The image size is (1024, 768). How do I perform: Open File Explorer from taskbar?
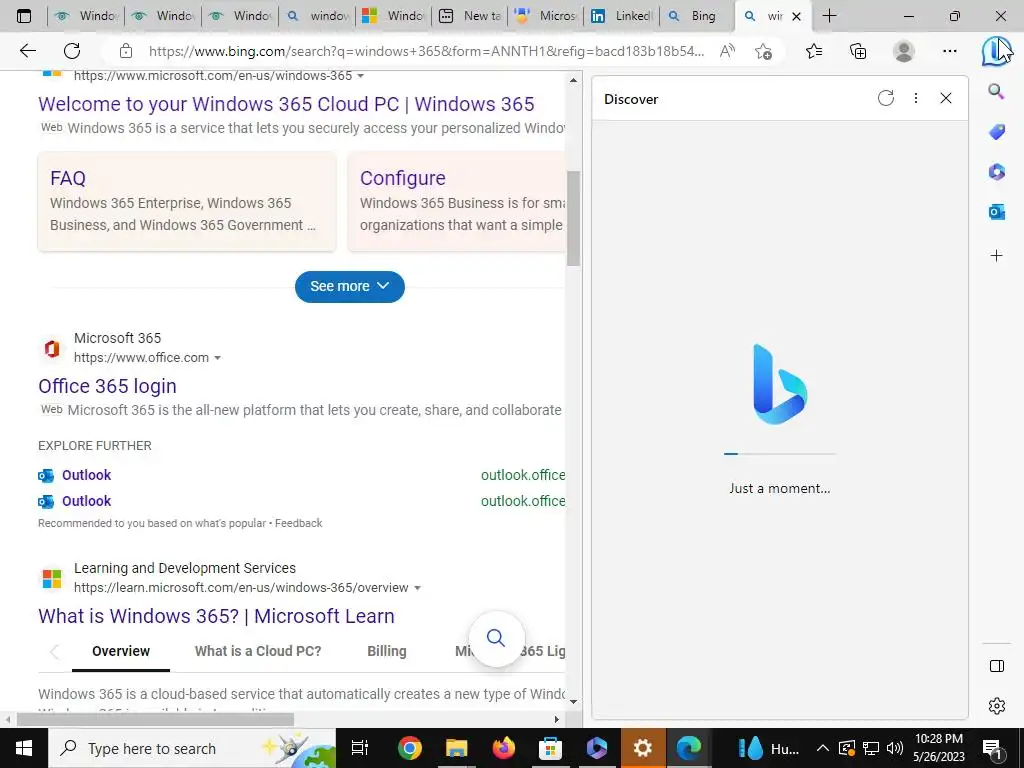tap(456, 748)
